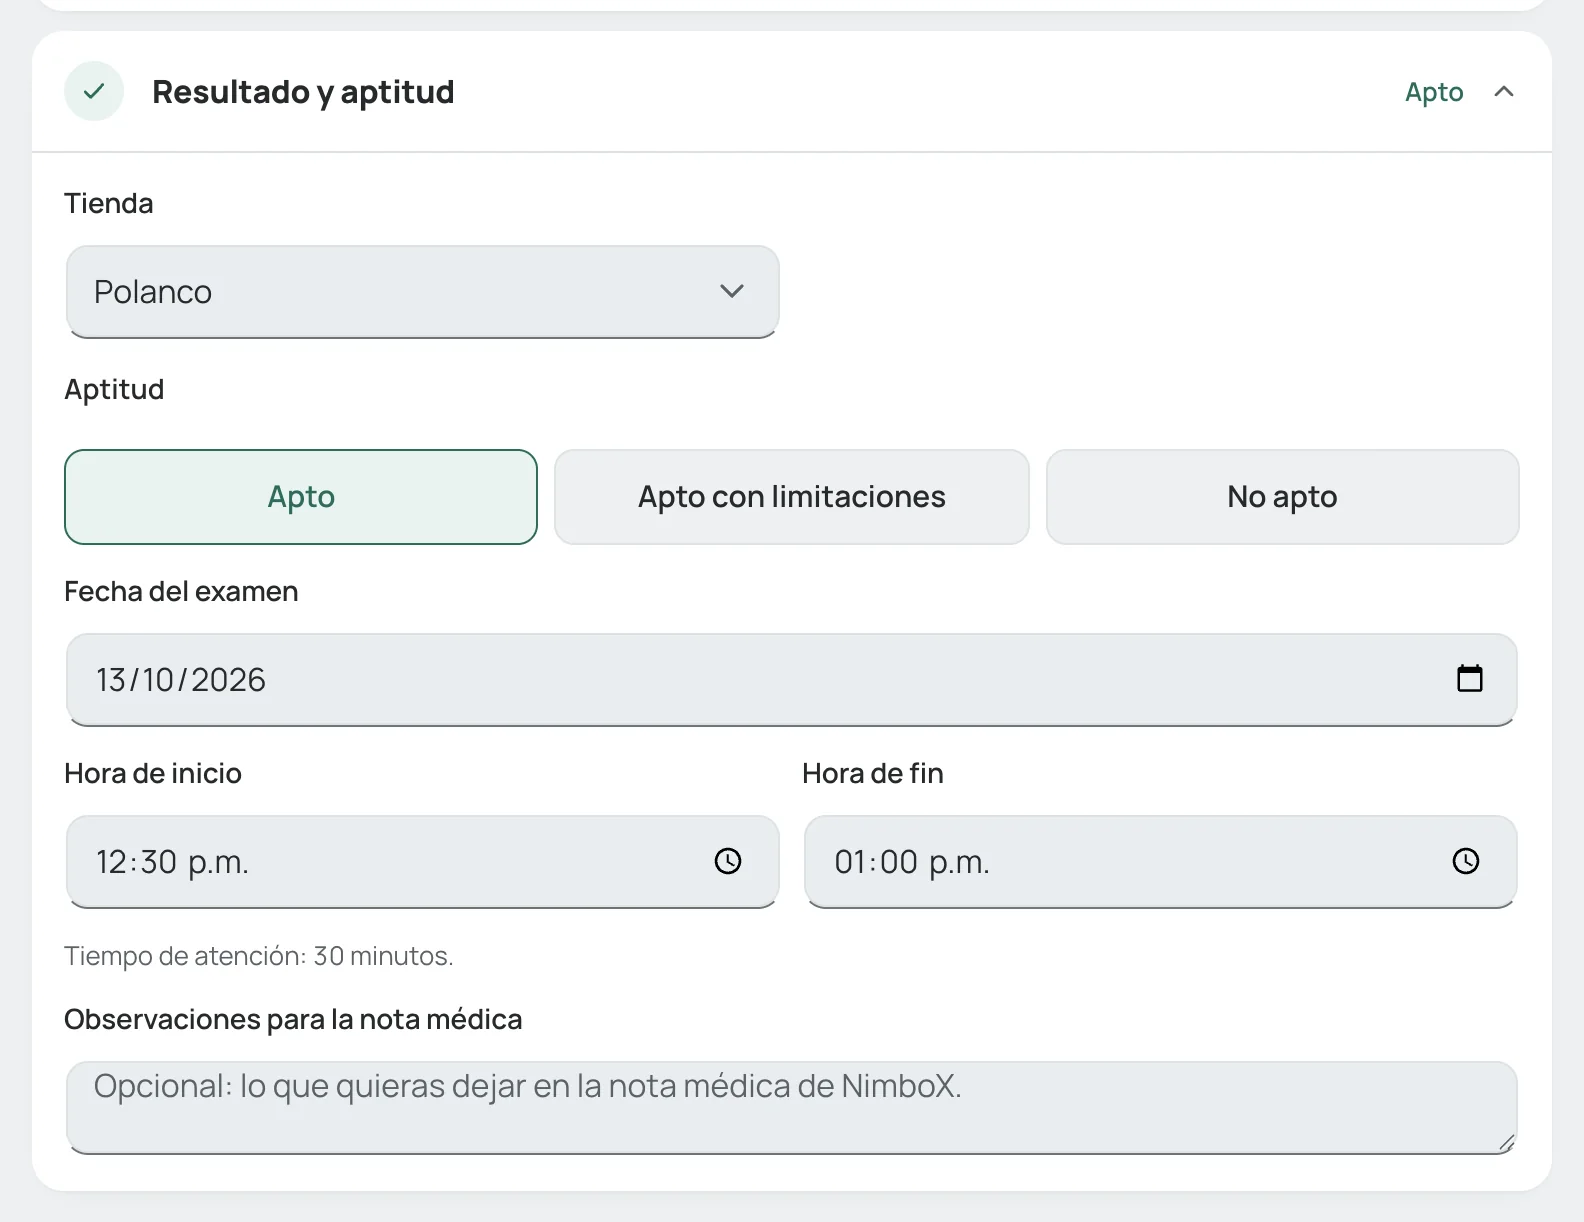Click the Hora de inicio label

coord(153,773)
